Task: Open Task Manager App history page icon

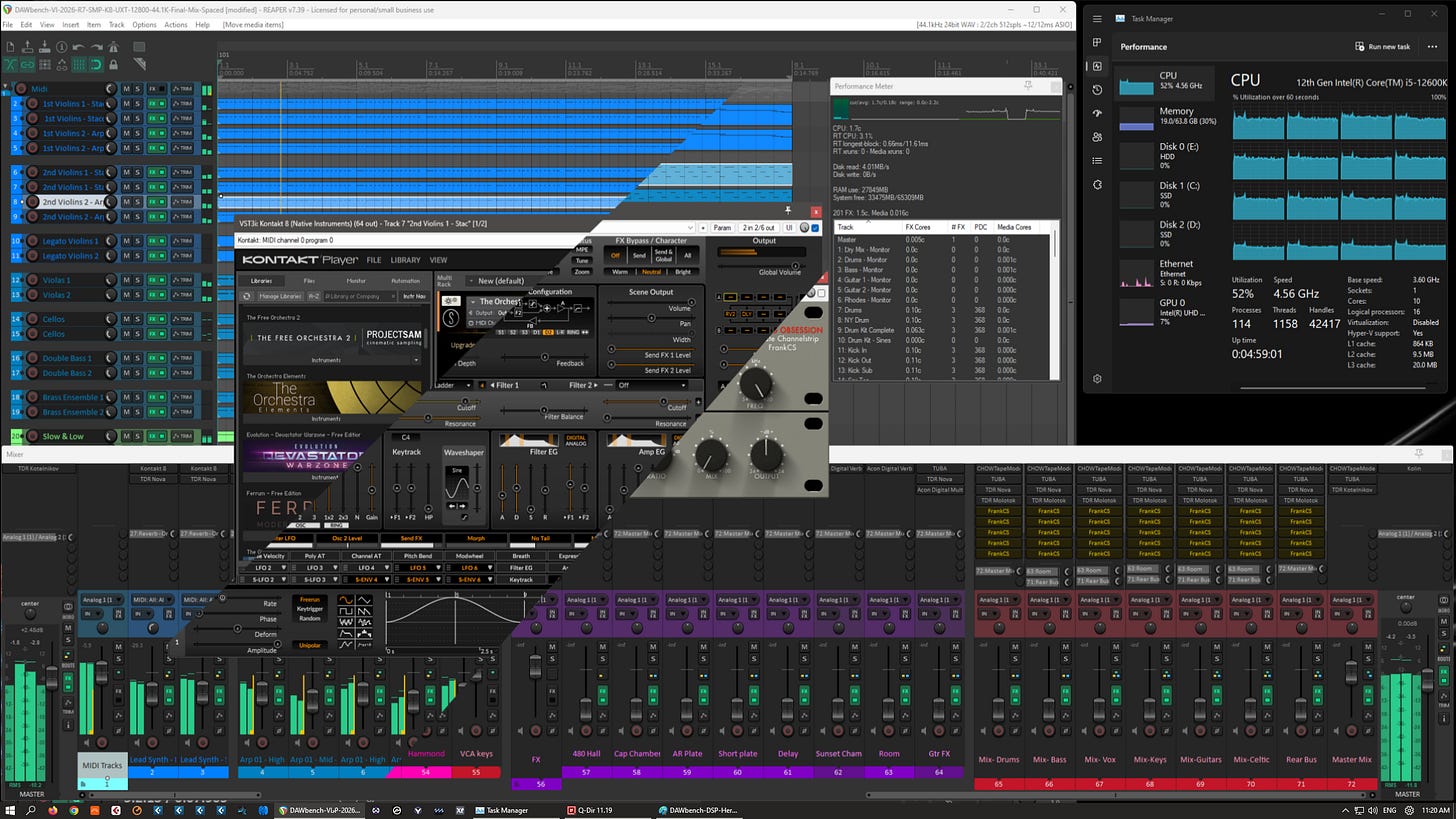Action: 1097,89
